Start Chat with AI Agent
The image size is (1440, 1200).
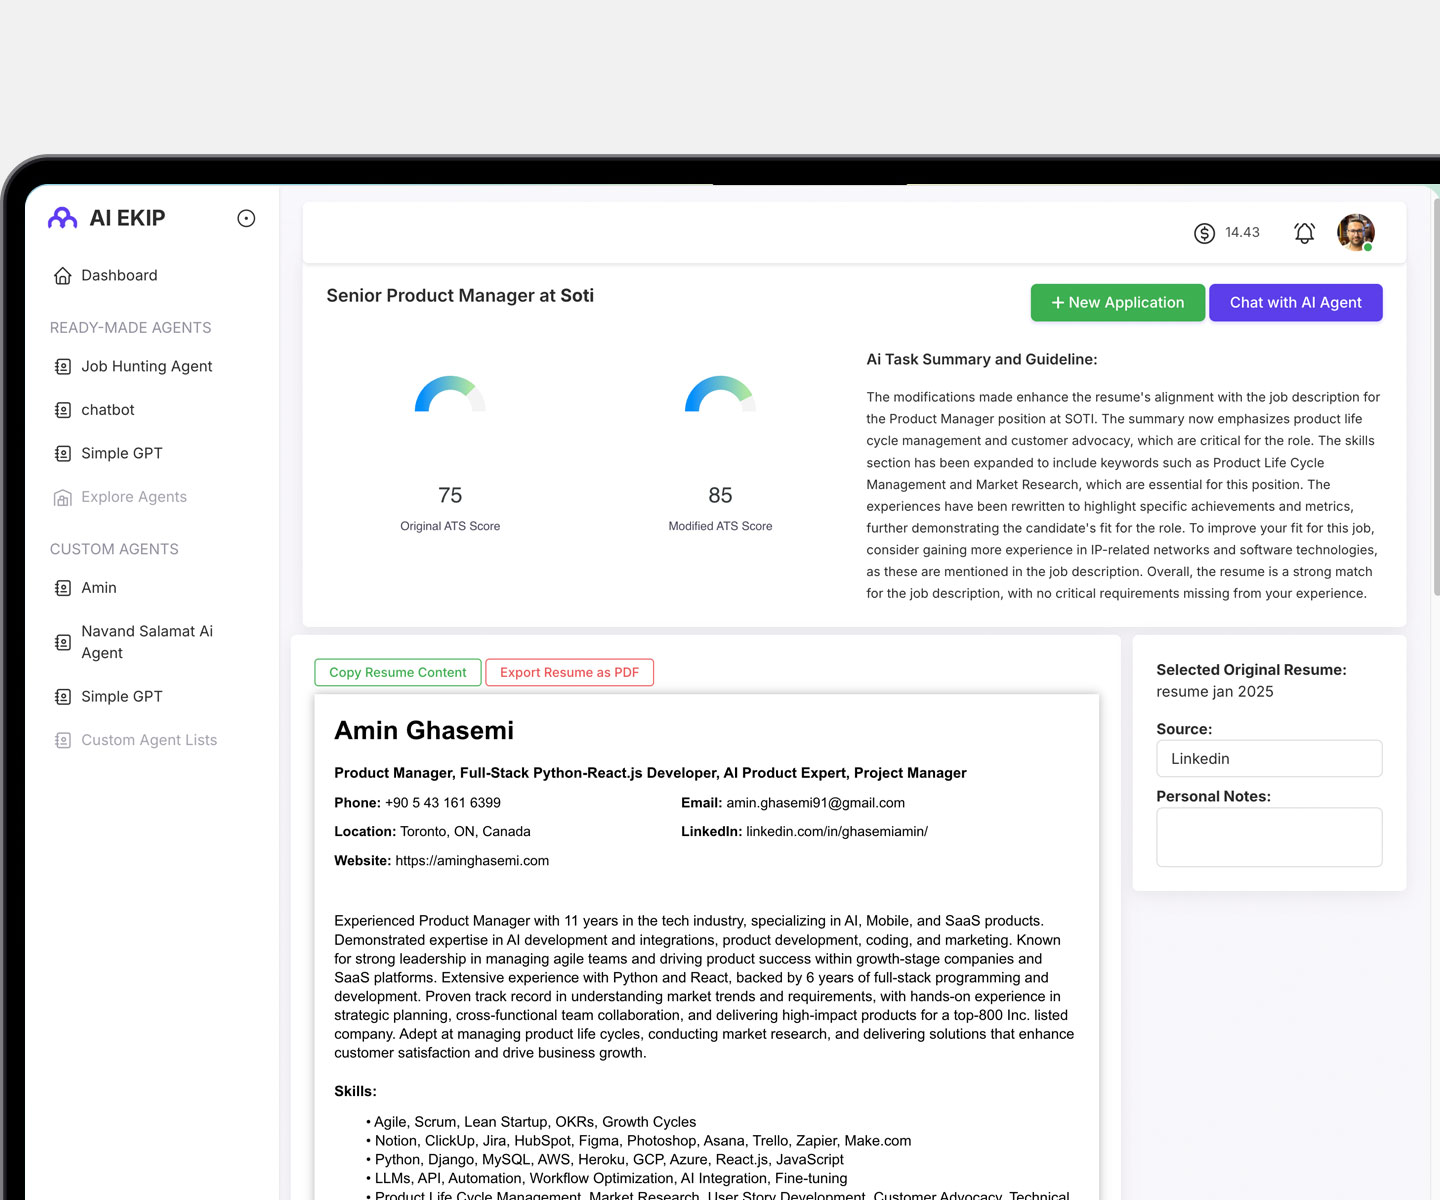click(1295, 303)
